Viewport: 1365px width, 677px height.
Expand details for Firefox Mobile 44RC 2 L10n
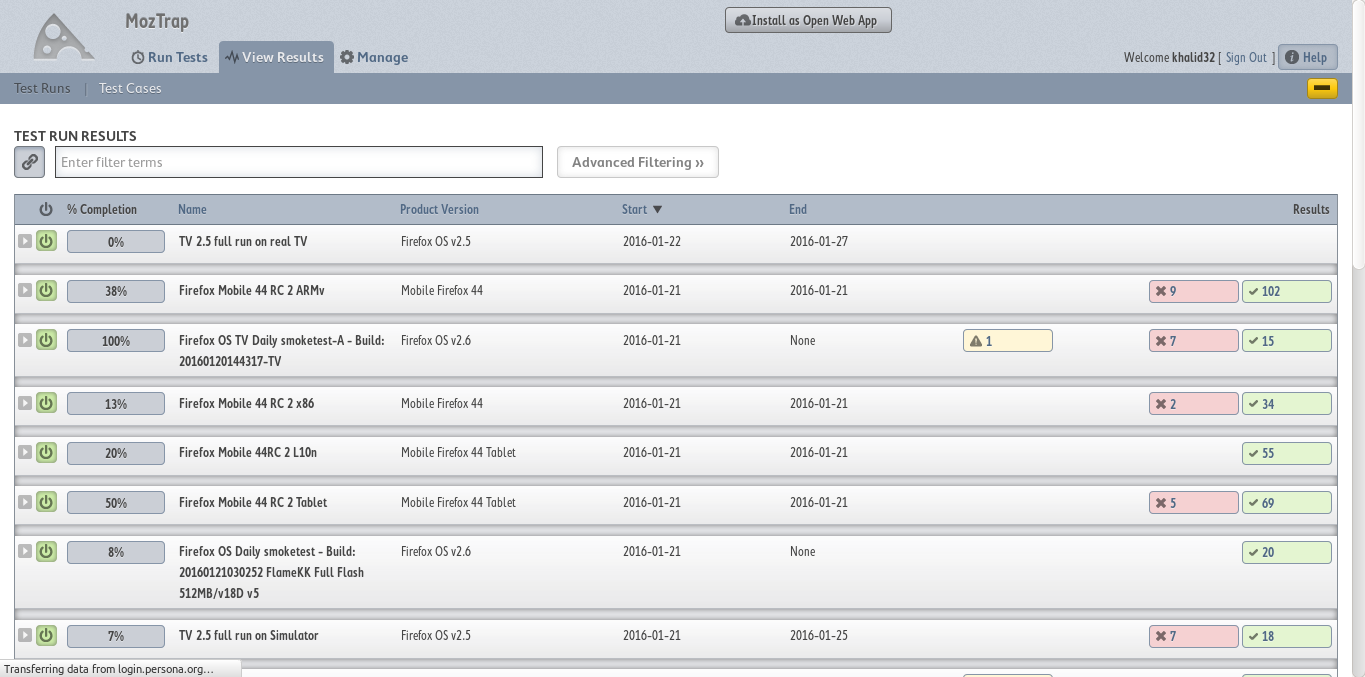(x=25, y=452)
